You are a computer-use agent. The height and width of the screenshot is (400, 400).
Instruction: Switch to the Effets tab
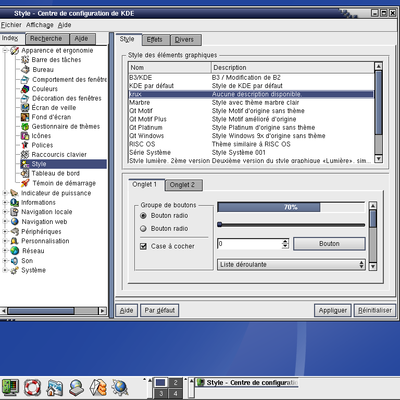point(155,40)
